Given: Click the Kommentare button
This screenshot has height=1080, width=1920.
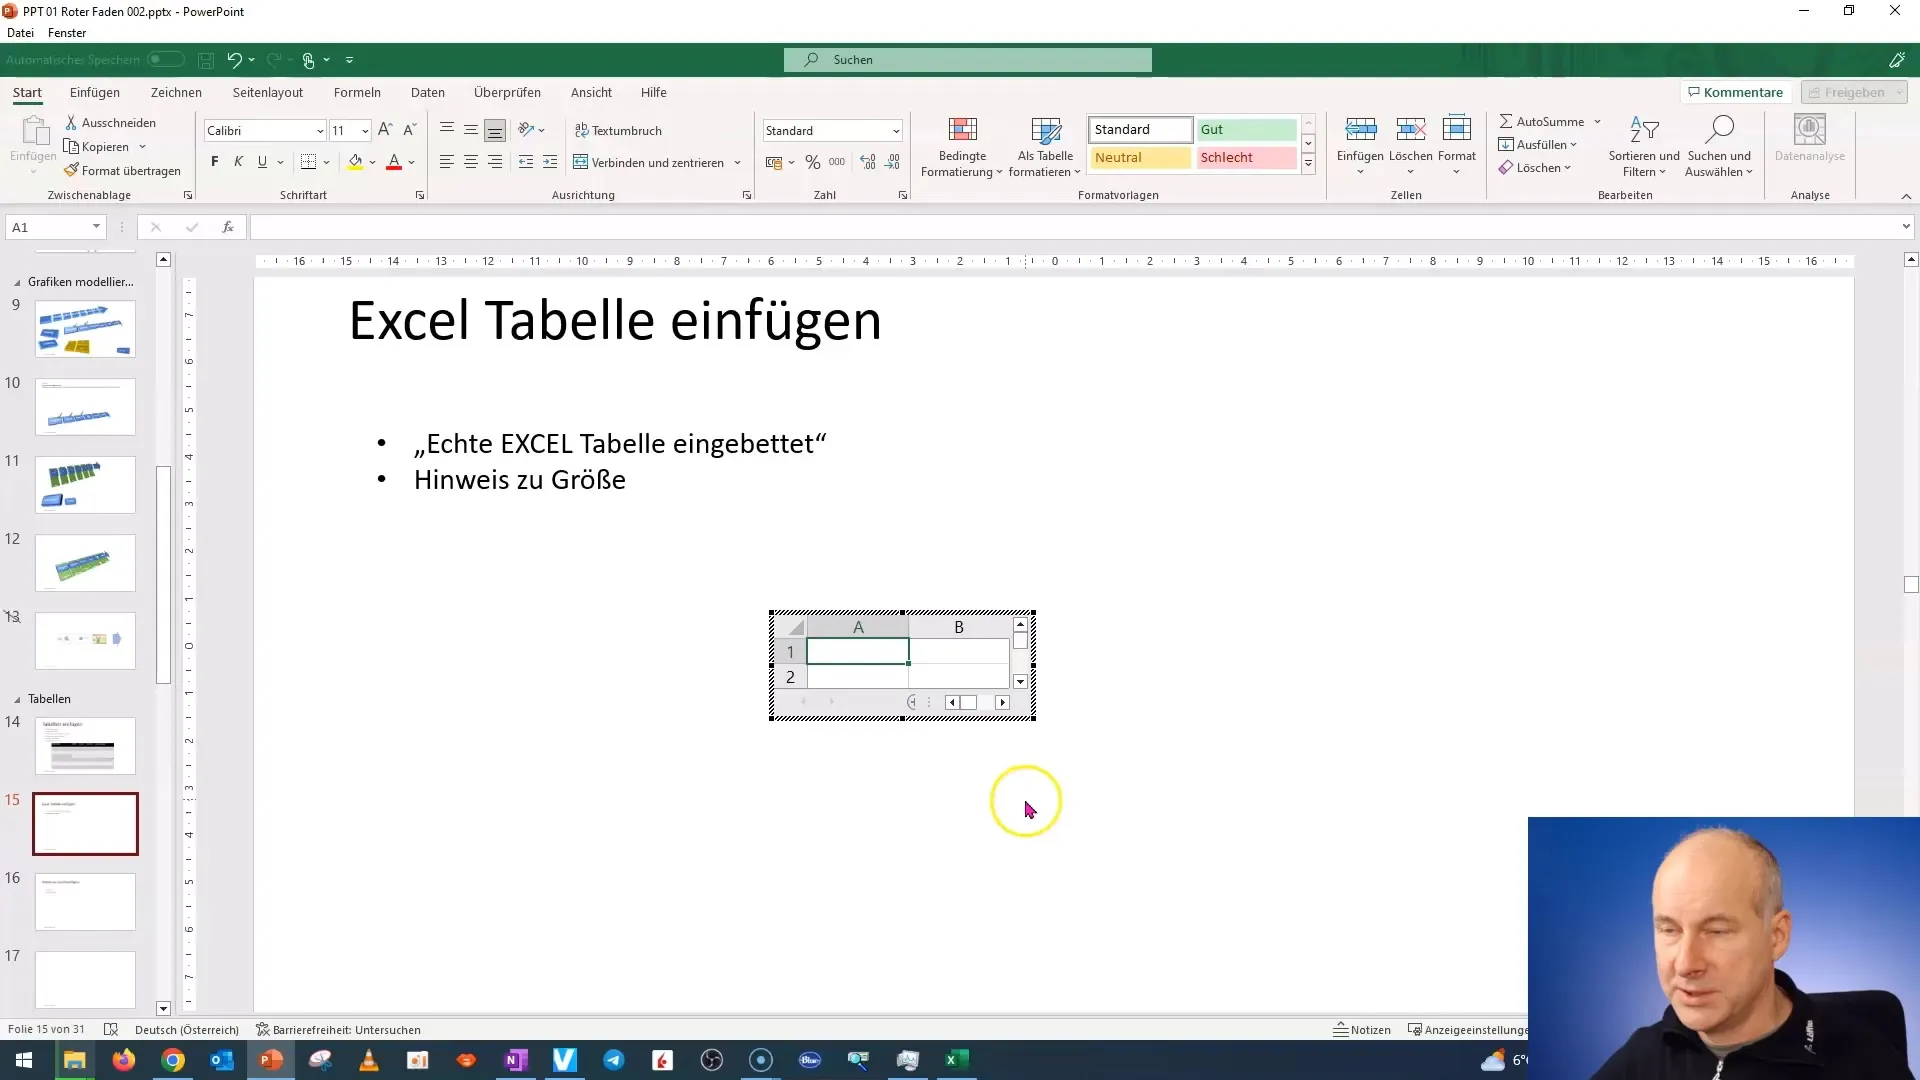Looking at the screenshot, I should (1736, 92).
